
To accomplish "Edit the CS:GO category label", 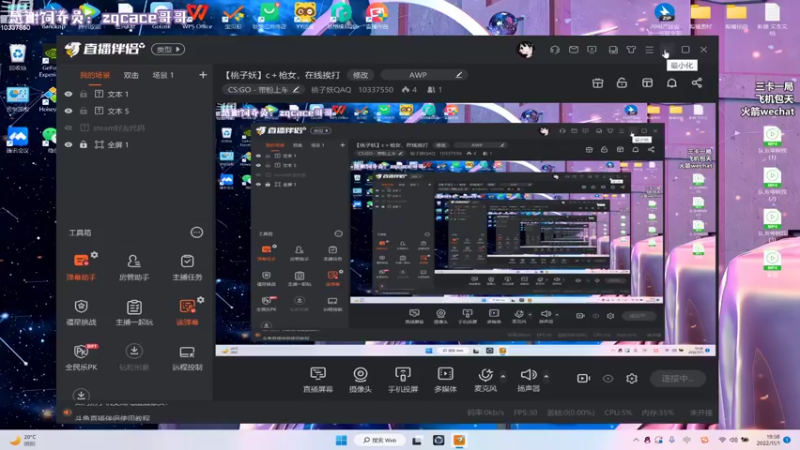I will tap(263, 90).
